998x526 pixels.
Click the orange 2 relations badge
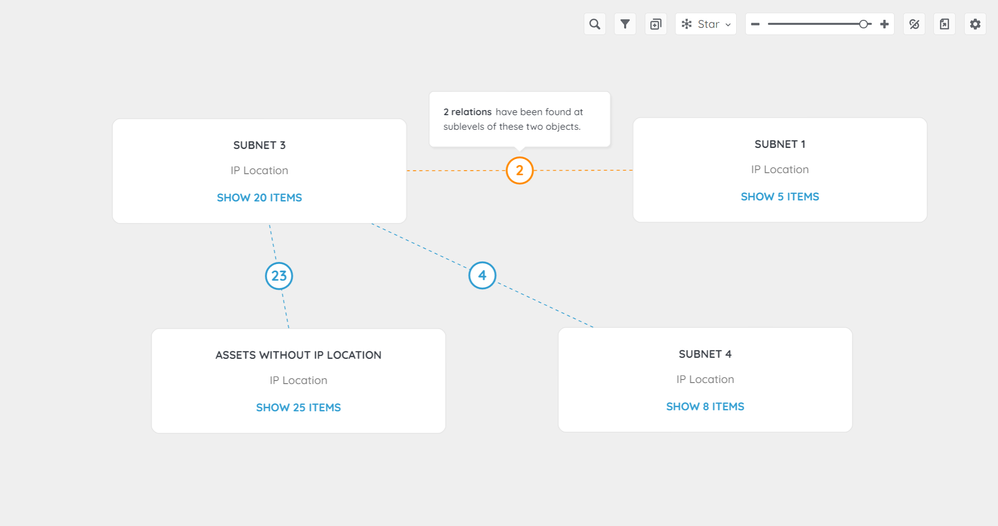pyautogui.click(x=519, y=171)
